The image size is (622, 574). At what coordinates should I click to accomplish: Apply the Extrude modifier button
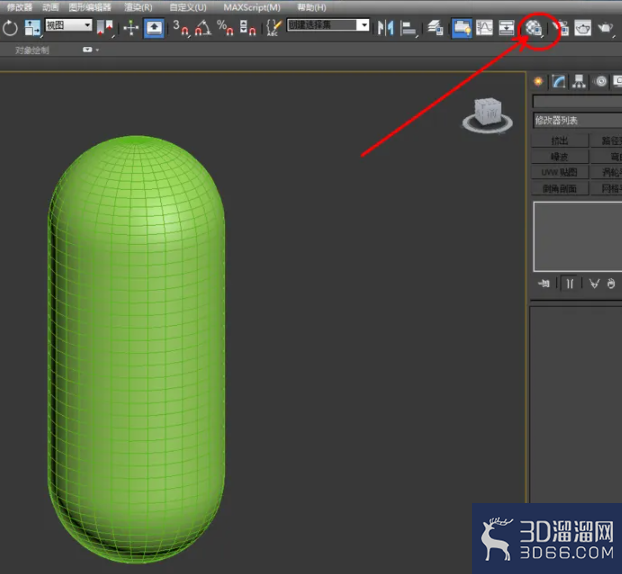coord(559,141)
